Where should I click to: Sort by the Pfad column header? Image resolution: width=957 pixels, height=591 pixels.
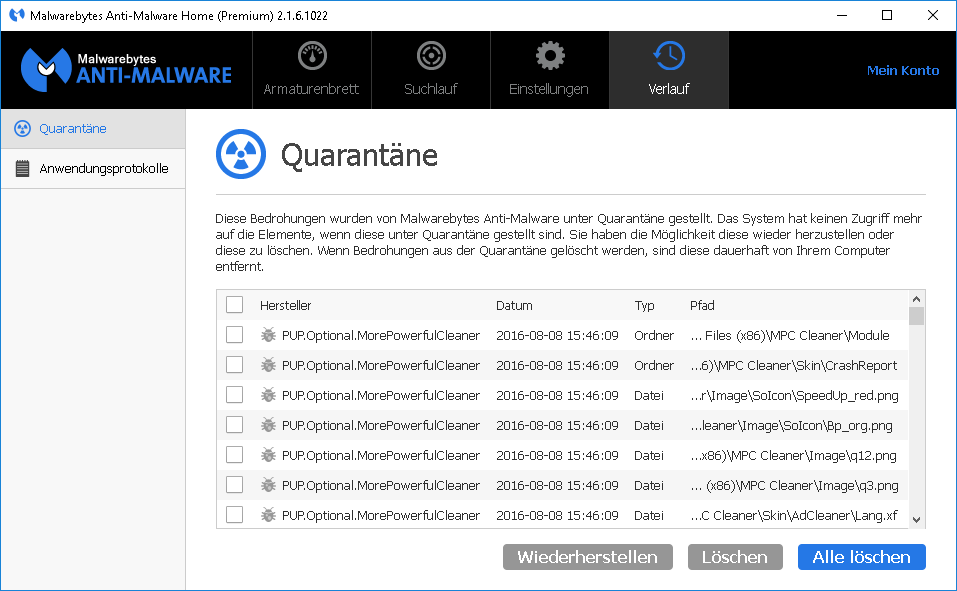702,305
